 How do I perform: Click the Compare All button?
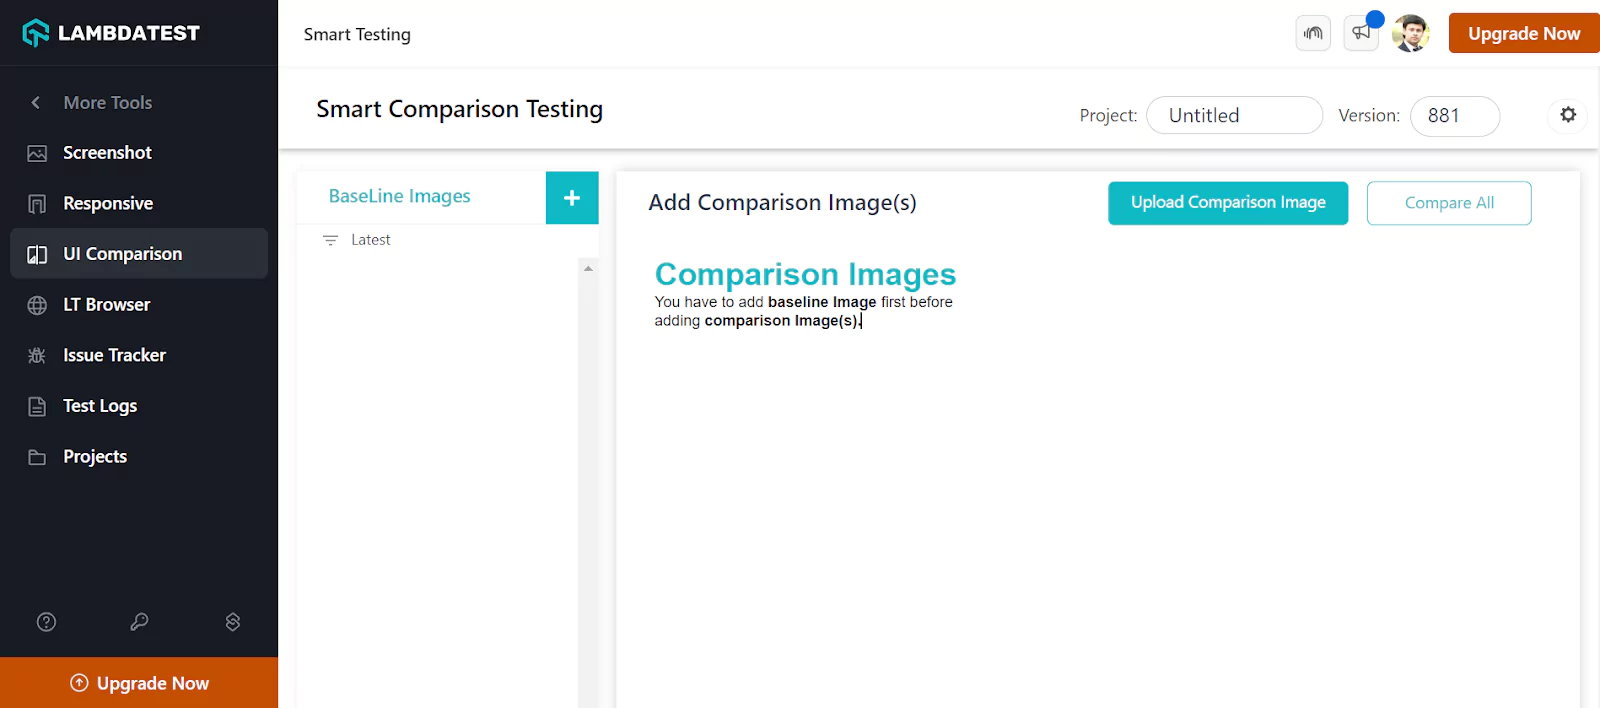pyautogui.click(x=1449, y=203)
